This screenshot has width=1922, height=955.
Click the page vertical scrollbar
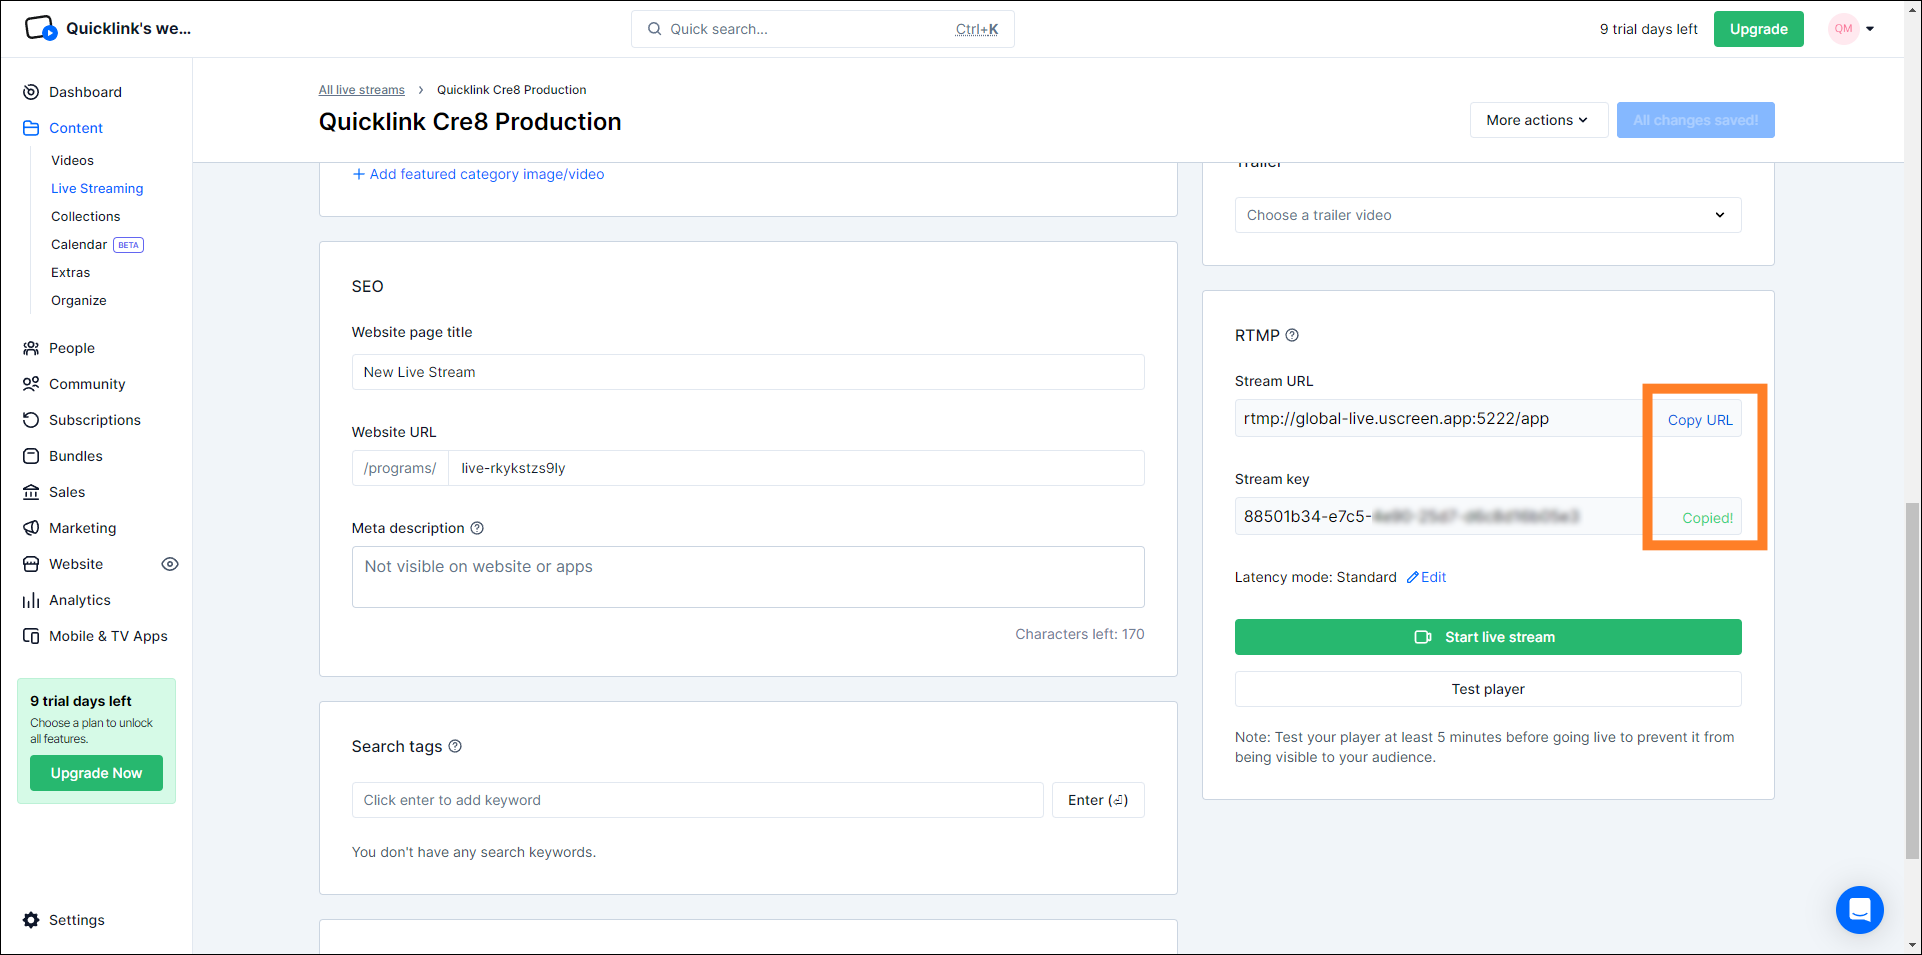pyautogui.click(x=1912, y=679)
